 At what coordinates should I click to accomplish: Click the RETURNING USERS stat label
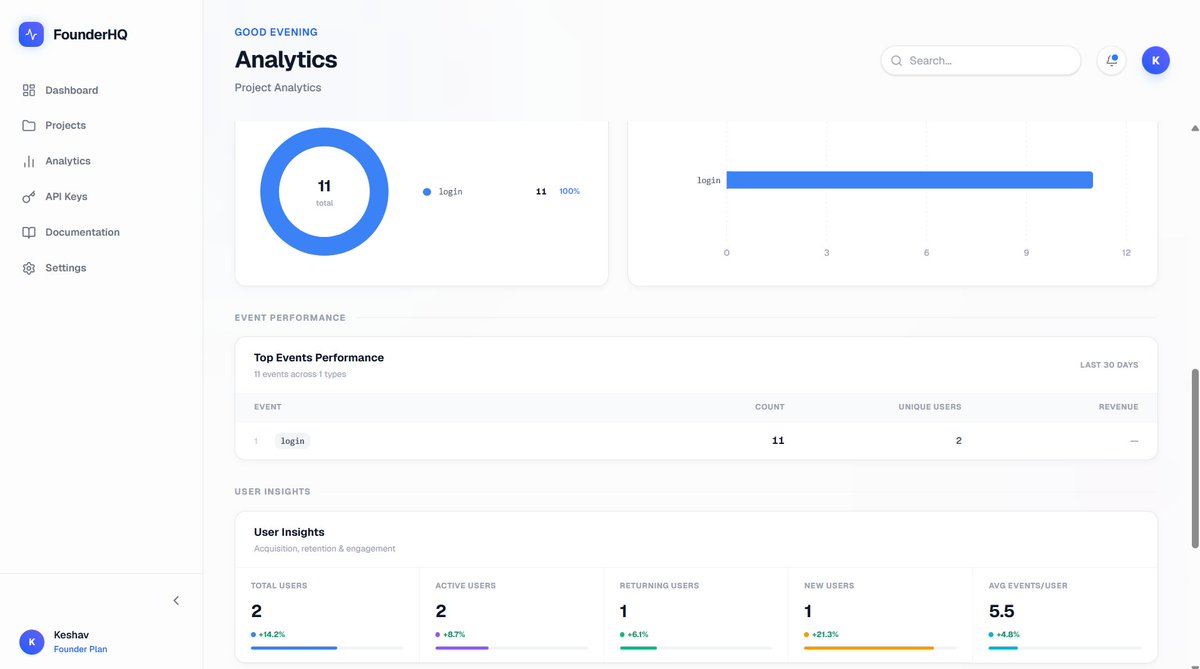[x=660, y=586]
